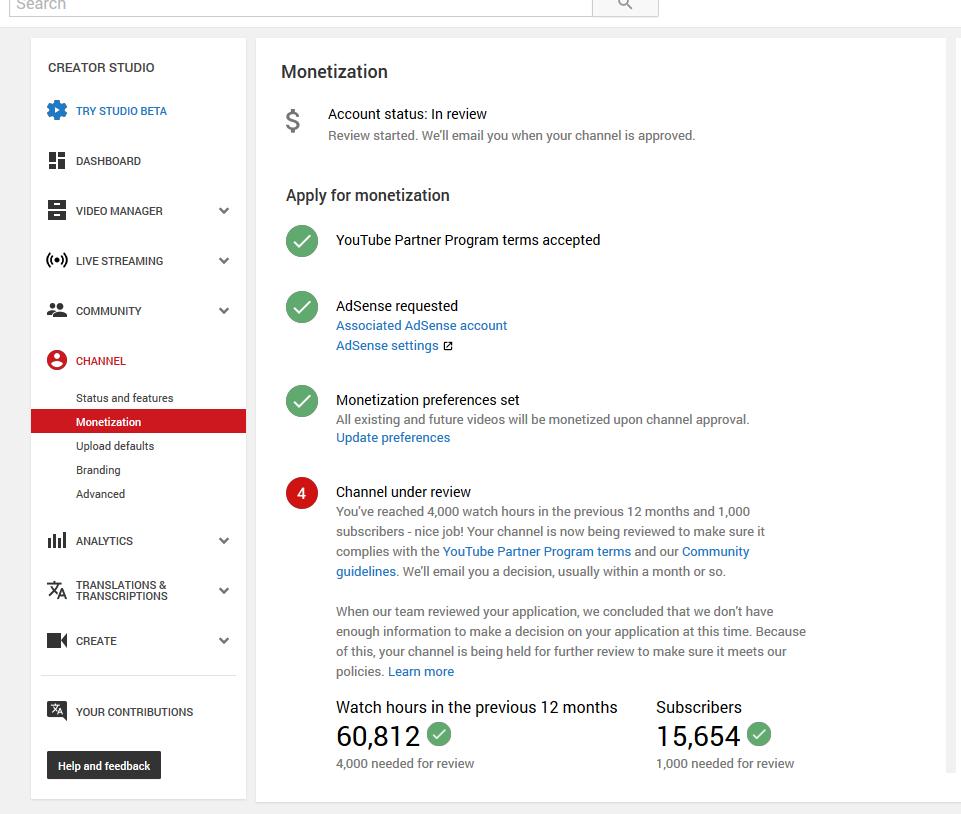The height and width of the screenshot is (814, 961).
Task: Click '4,000 needed for review' text
Action: (x=405, y=764)
